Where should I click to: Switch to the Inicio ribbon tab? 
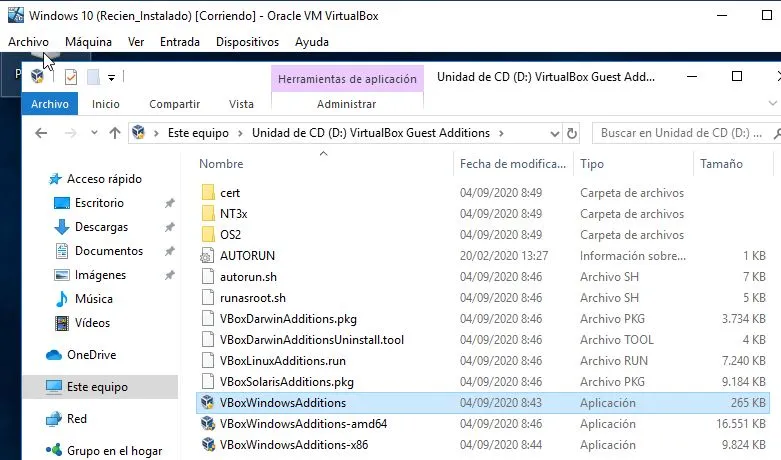click(106, 104)
